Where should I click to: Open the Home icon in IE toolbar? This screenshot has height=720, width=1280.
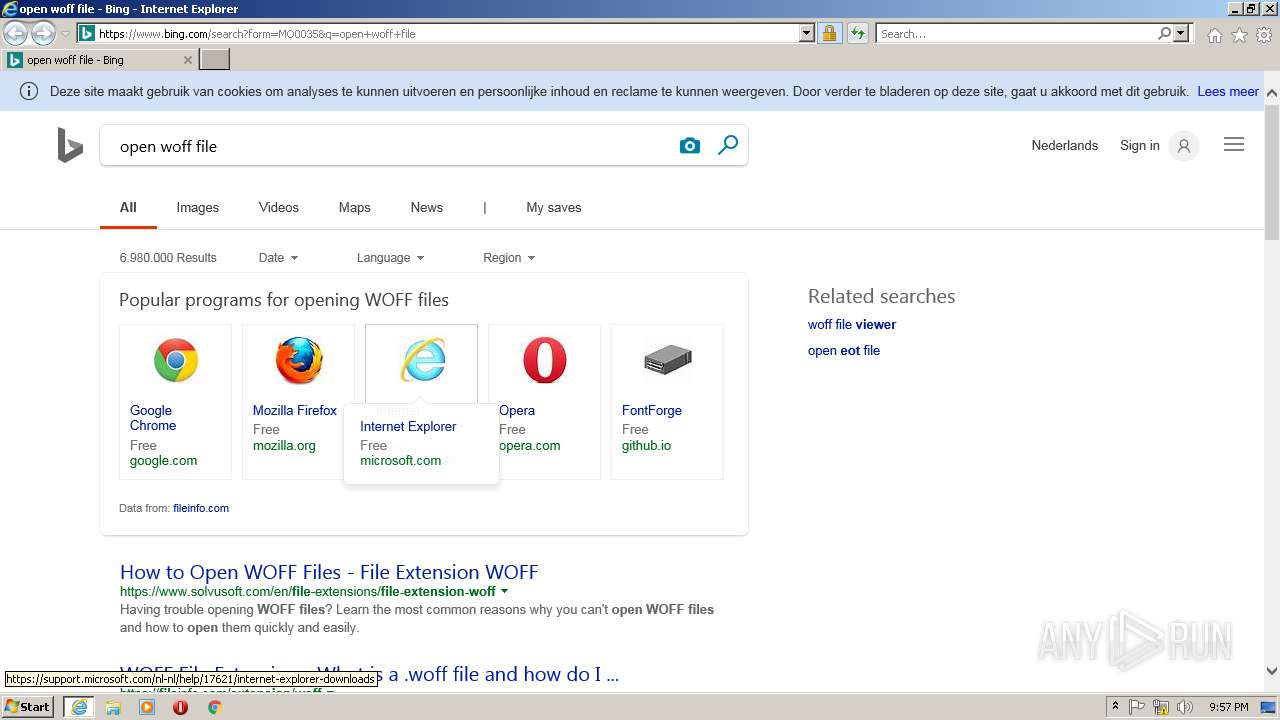(x=1214, y=35)
